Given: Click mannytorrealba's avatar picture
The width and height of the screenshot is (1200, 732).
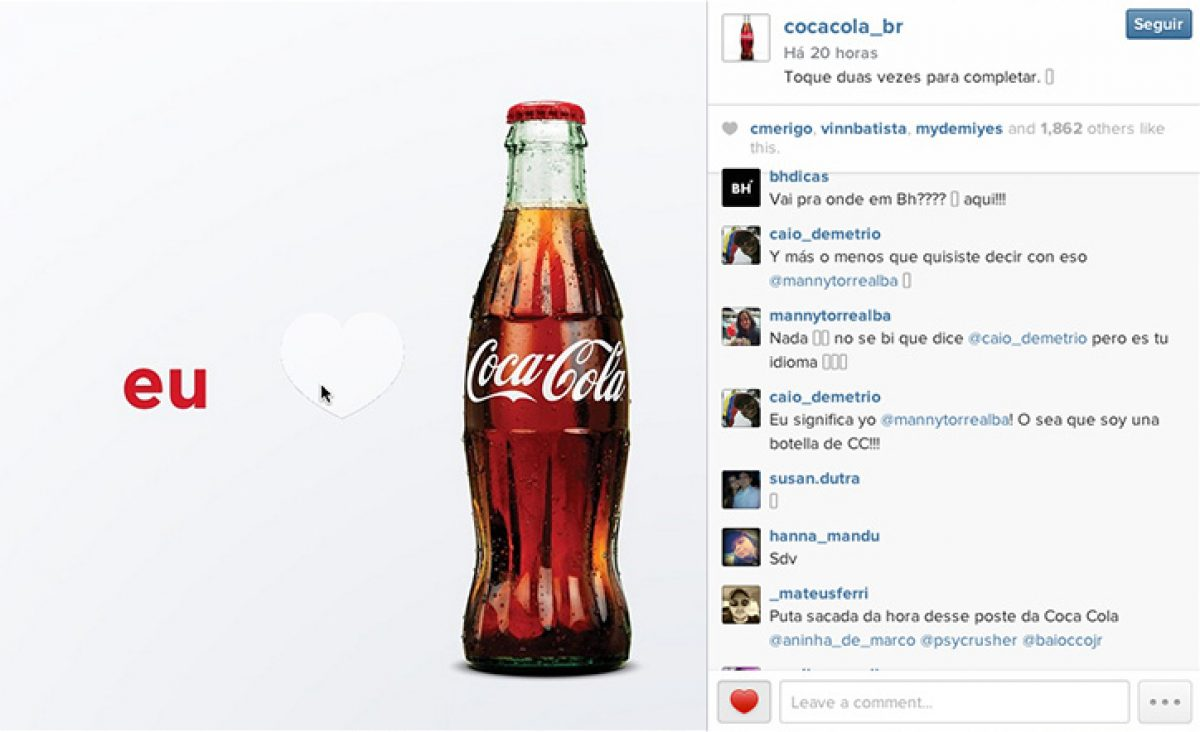Looking at the screenshot, I should tap(741, 327).
